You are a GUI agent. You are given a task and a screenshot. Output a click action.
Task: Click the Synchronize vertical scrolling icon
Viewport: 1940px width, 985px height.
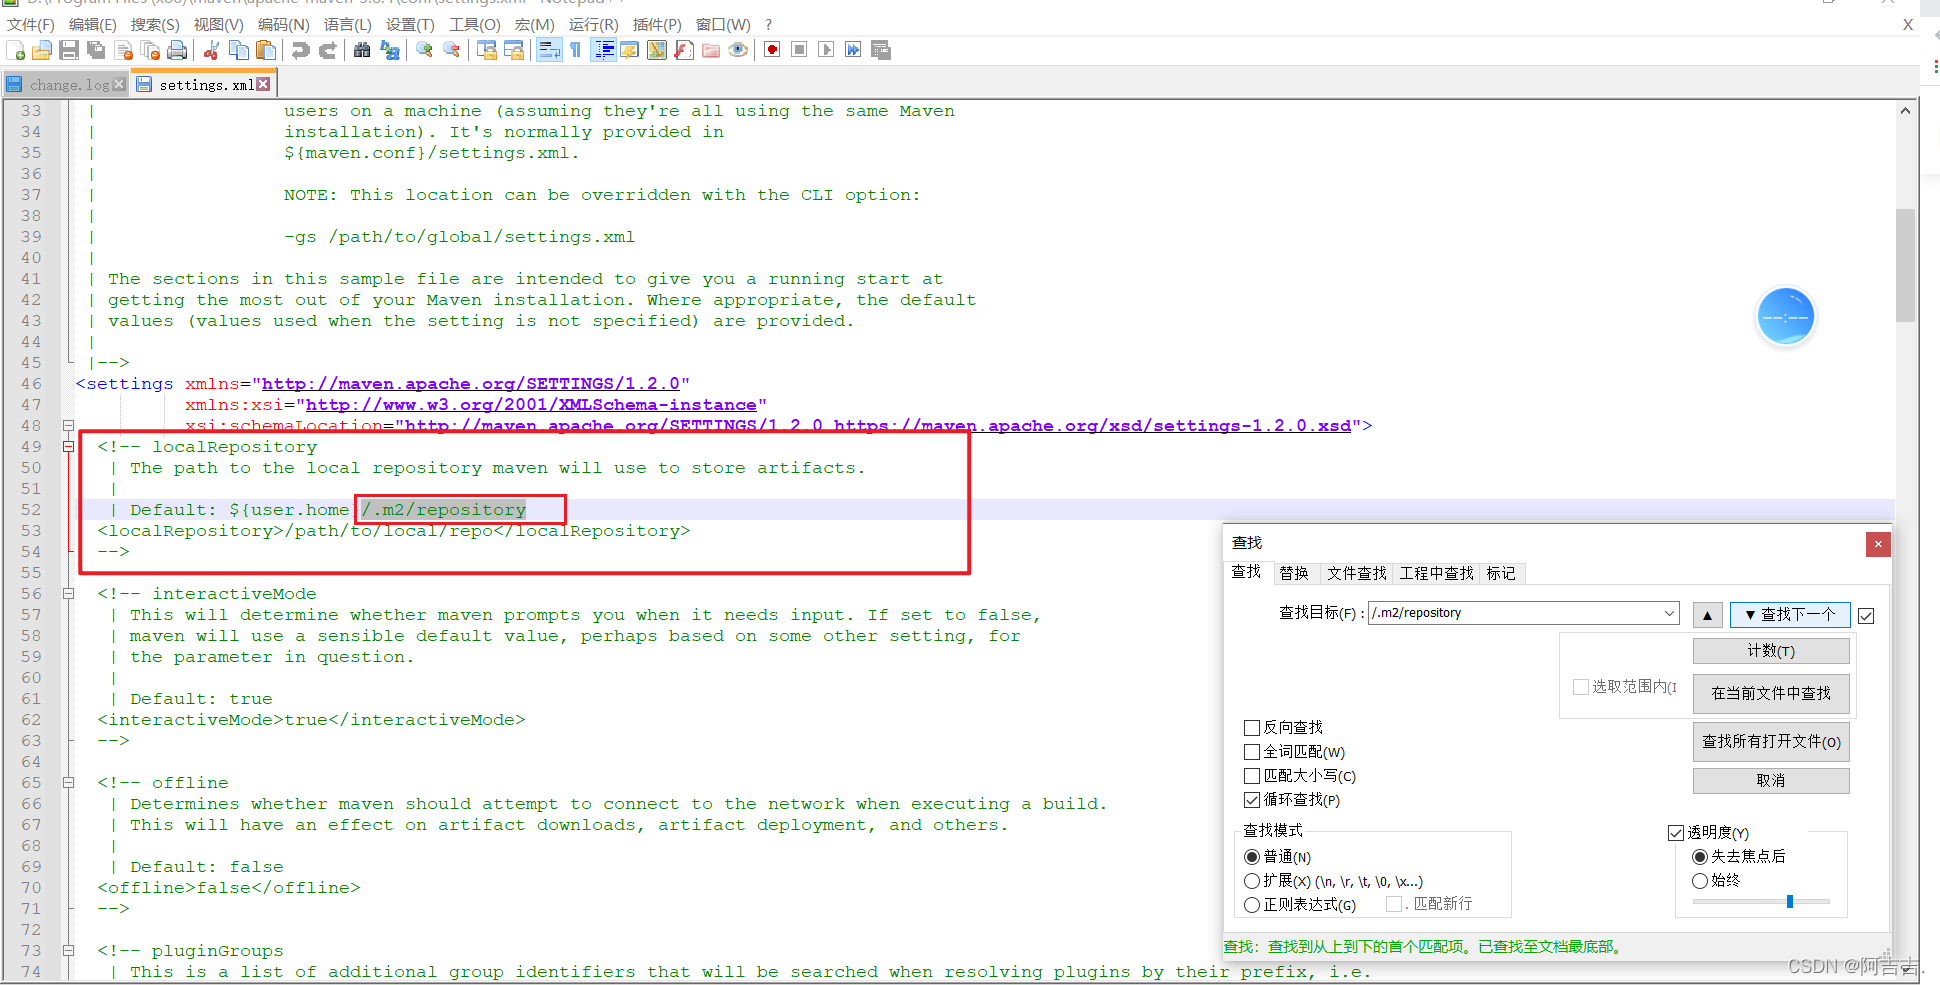[x=487, y=50]
